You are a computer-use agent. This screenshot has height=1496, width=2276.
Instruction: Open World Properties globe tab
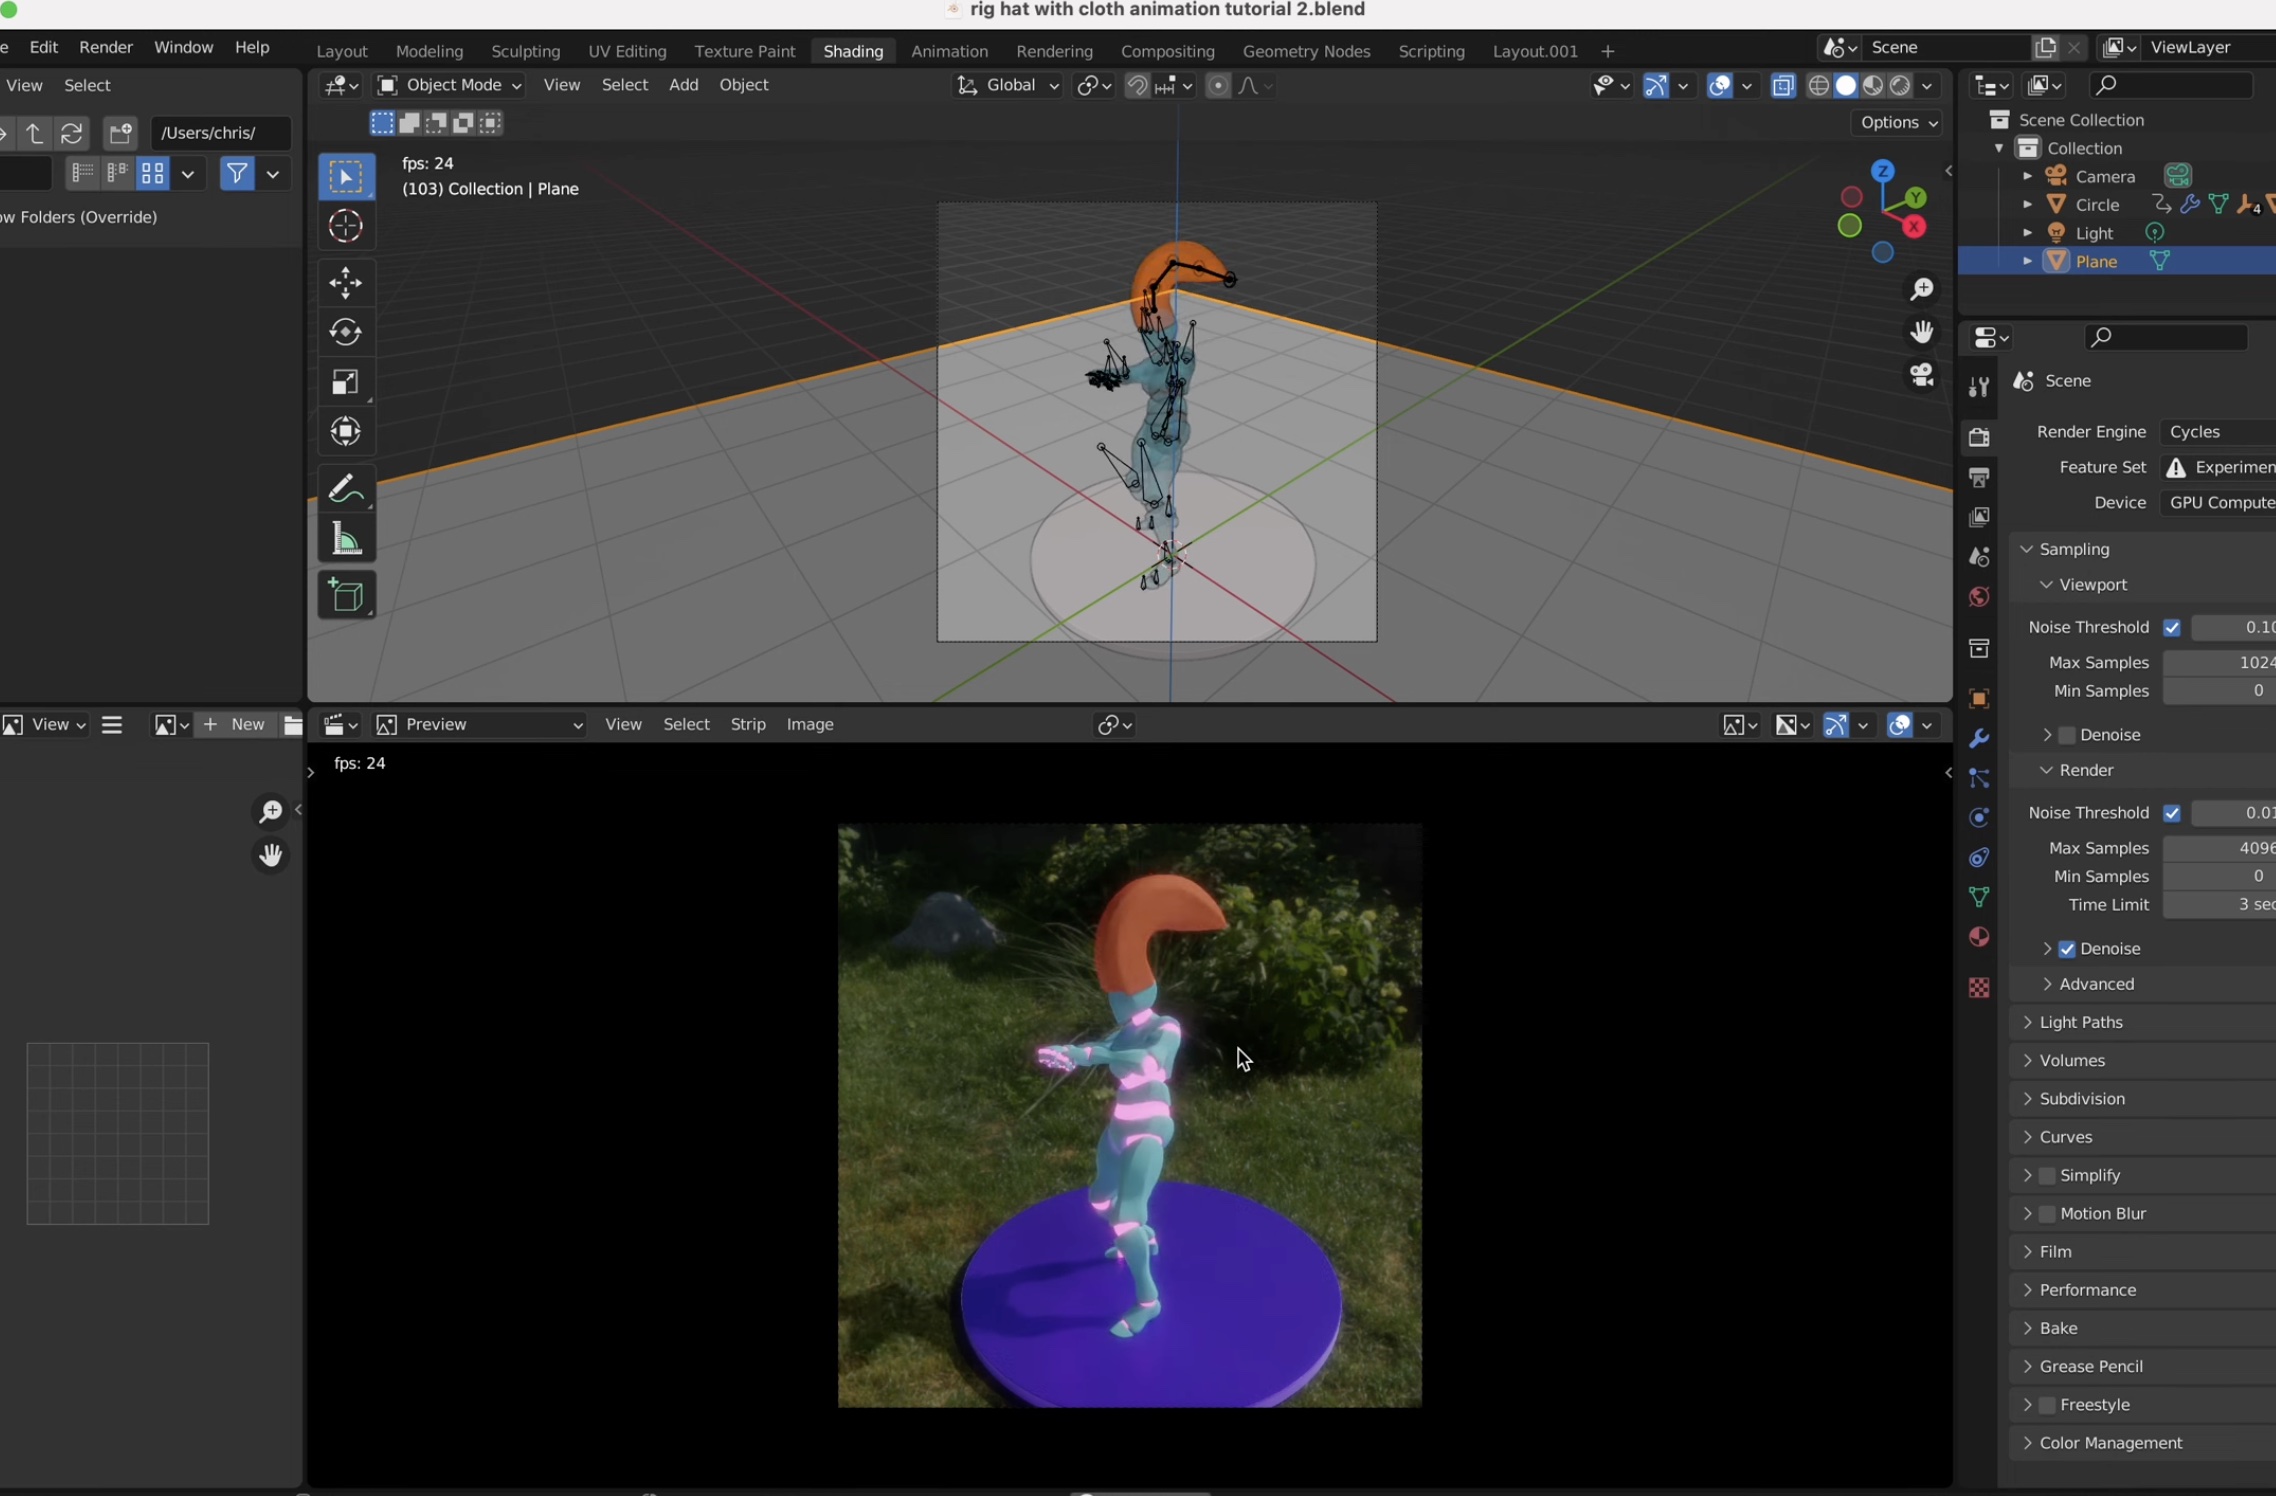pos(1978,597)
